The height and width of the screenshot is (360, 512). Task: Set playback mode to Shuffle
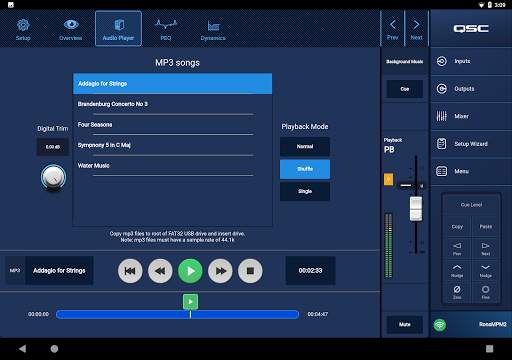click(x=305, y=169)
